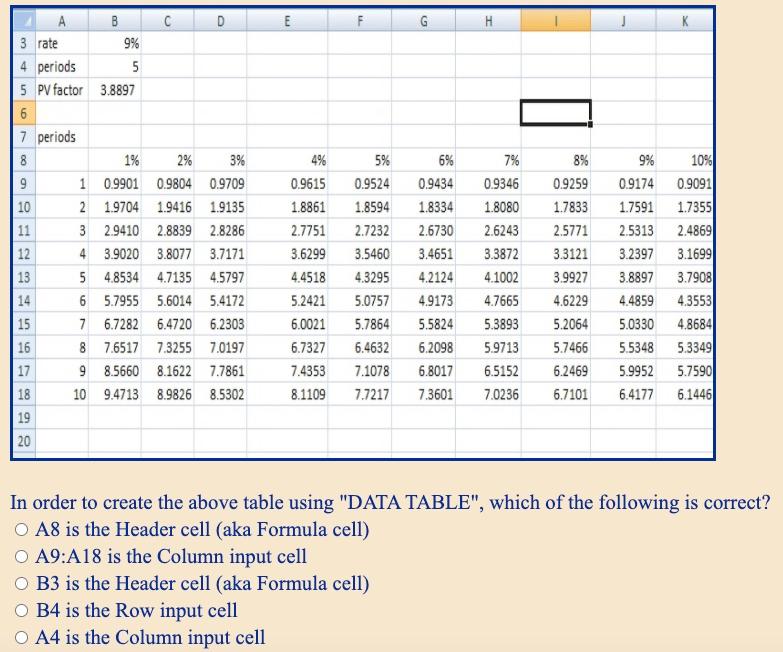Click cell with value 0.9901
The image size is (783, 652).
(115, 184)
